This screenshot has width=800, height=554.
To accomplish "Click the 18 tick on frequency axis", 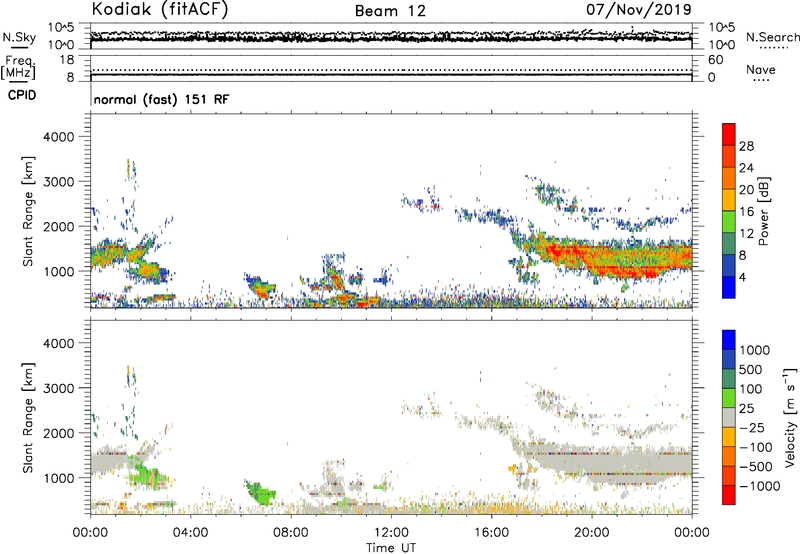I will (x=67, y=60).
